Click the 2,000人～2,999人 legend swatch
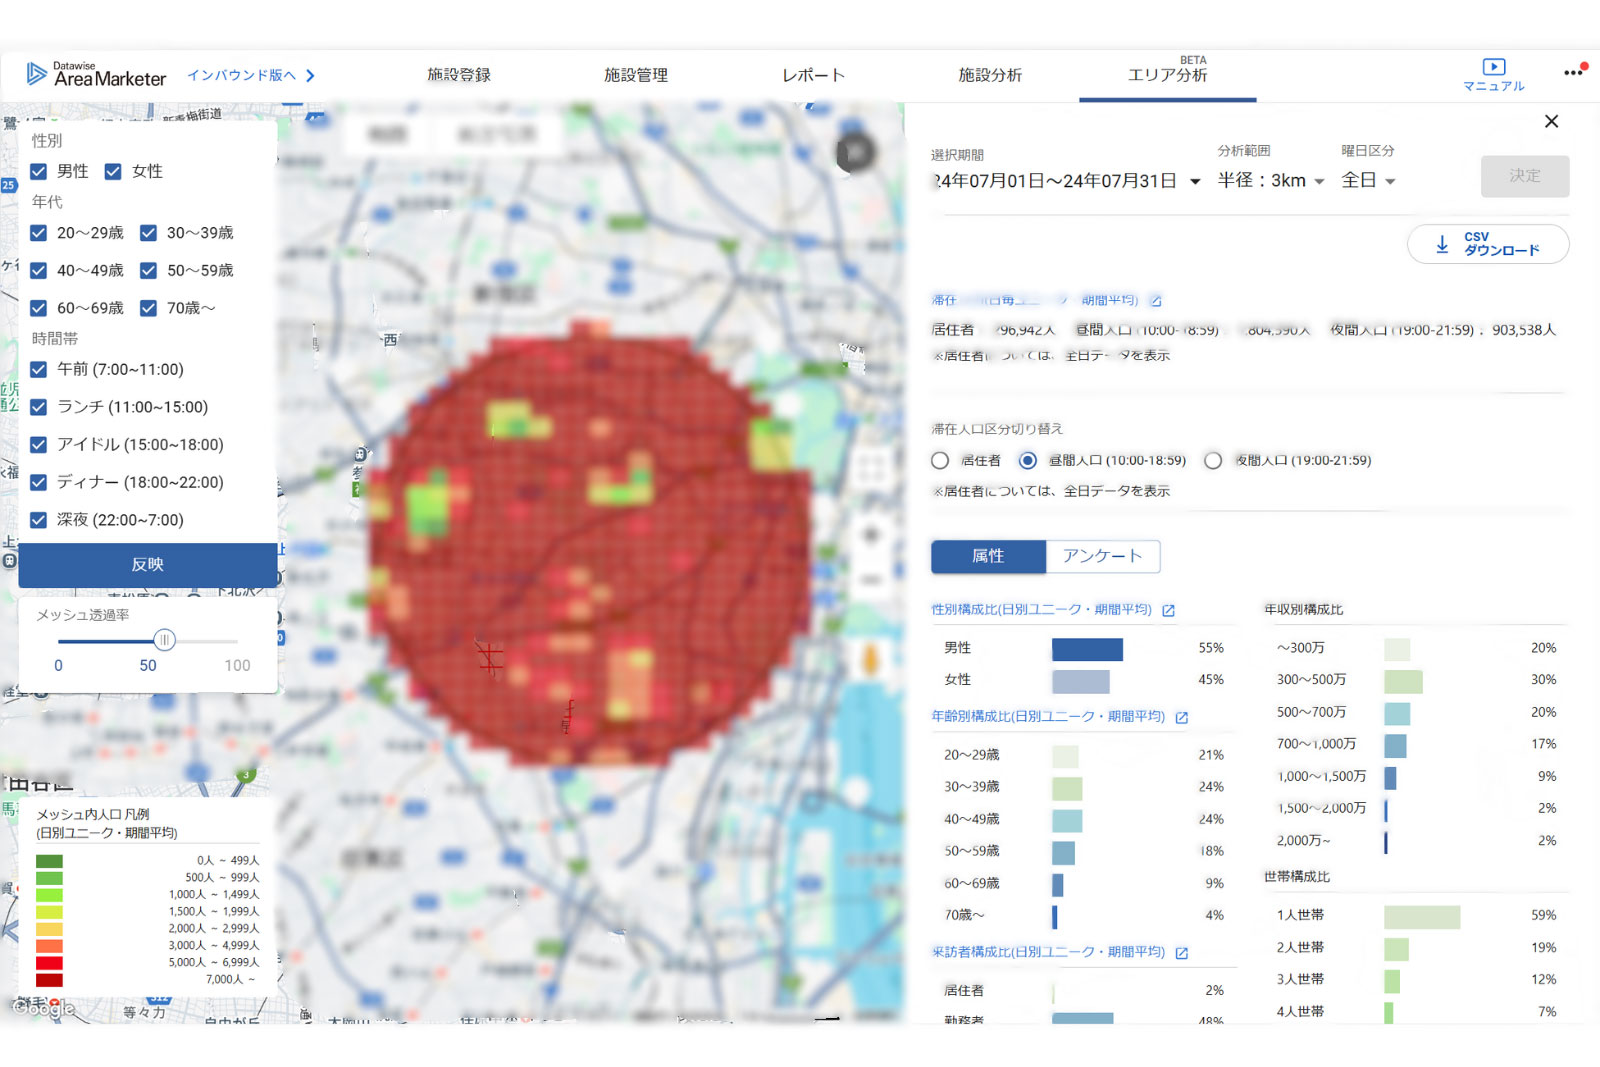 tap(49, 929)
